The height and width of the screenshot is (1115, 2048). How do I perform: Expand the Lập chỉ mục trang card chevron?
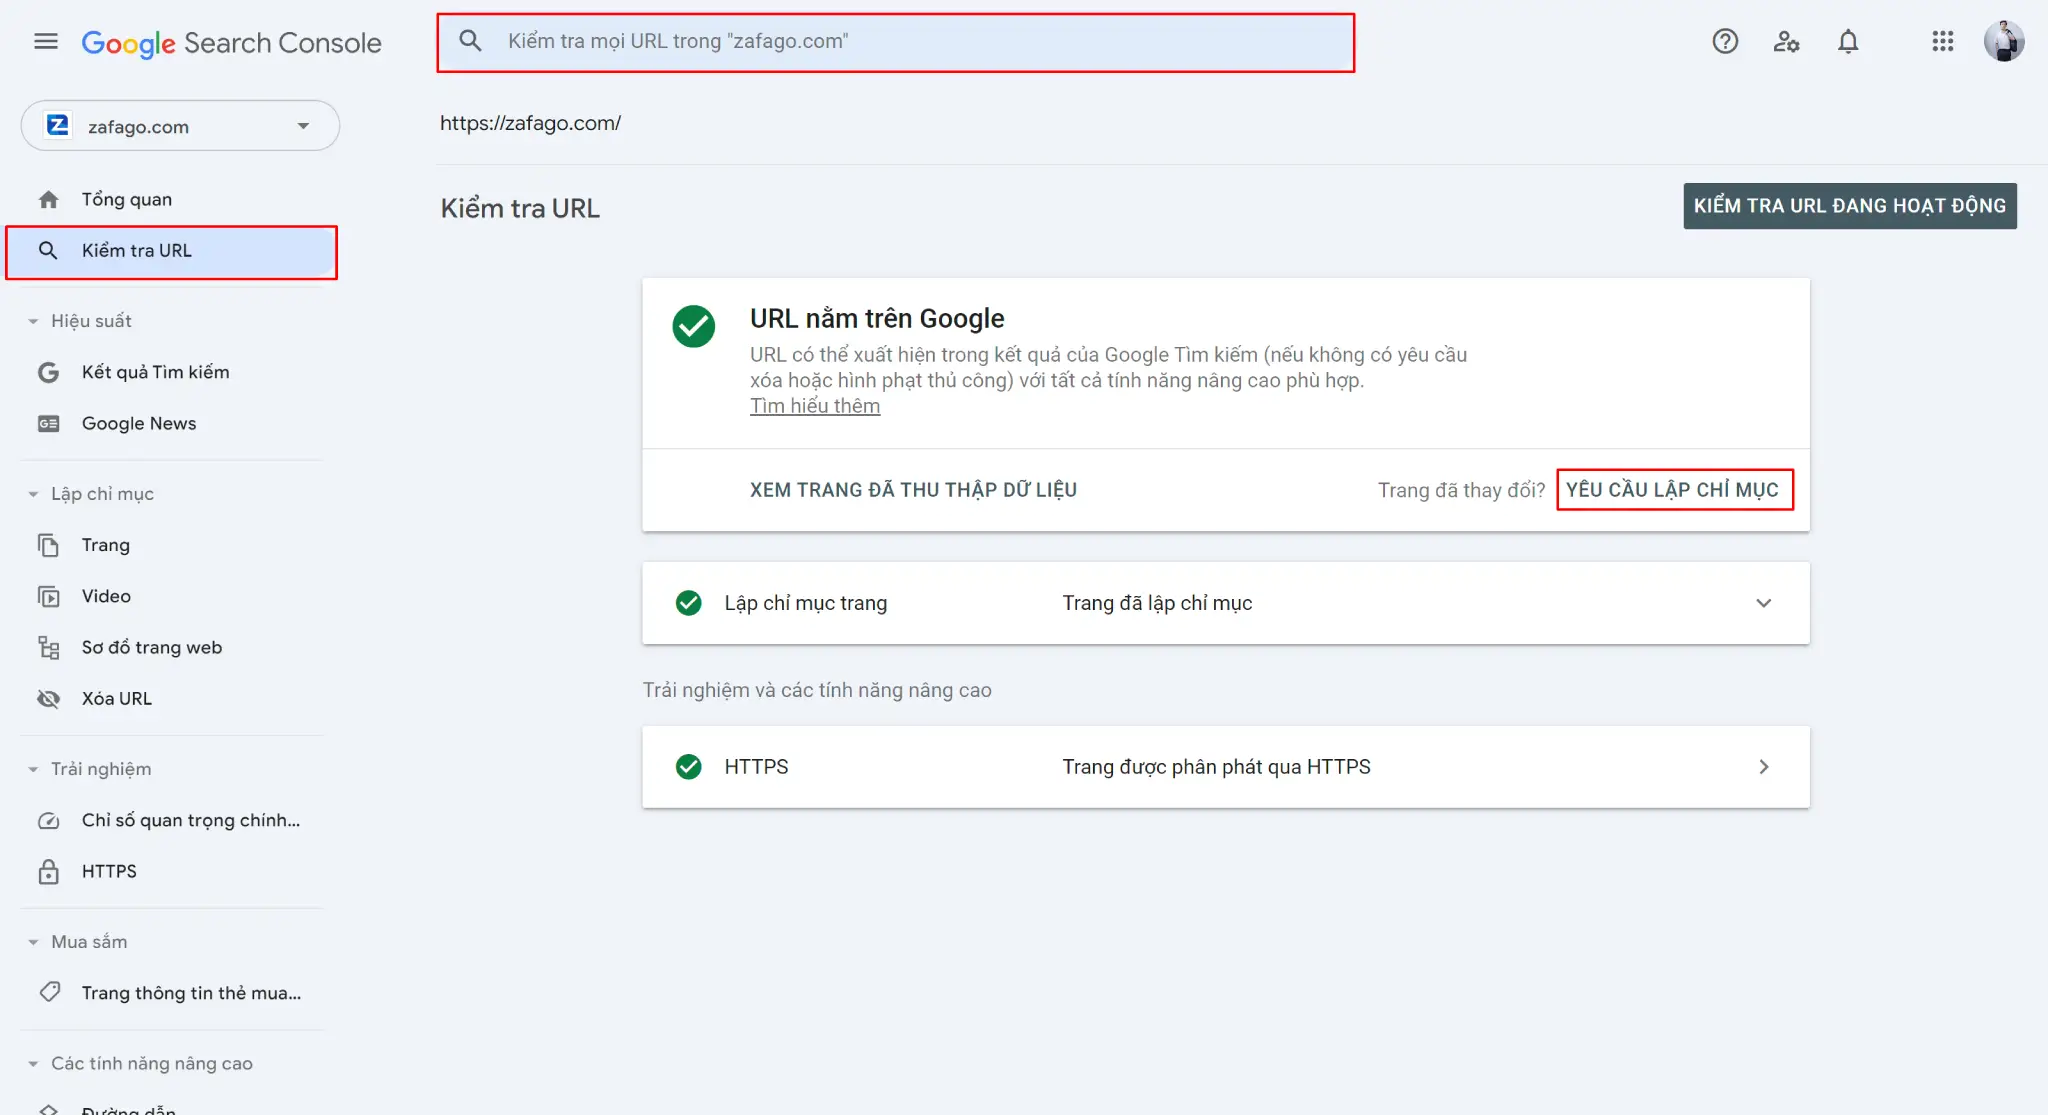pyautogui.click(x=1763, y=603)
